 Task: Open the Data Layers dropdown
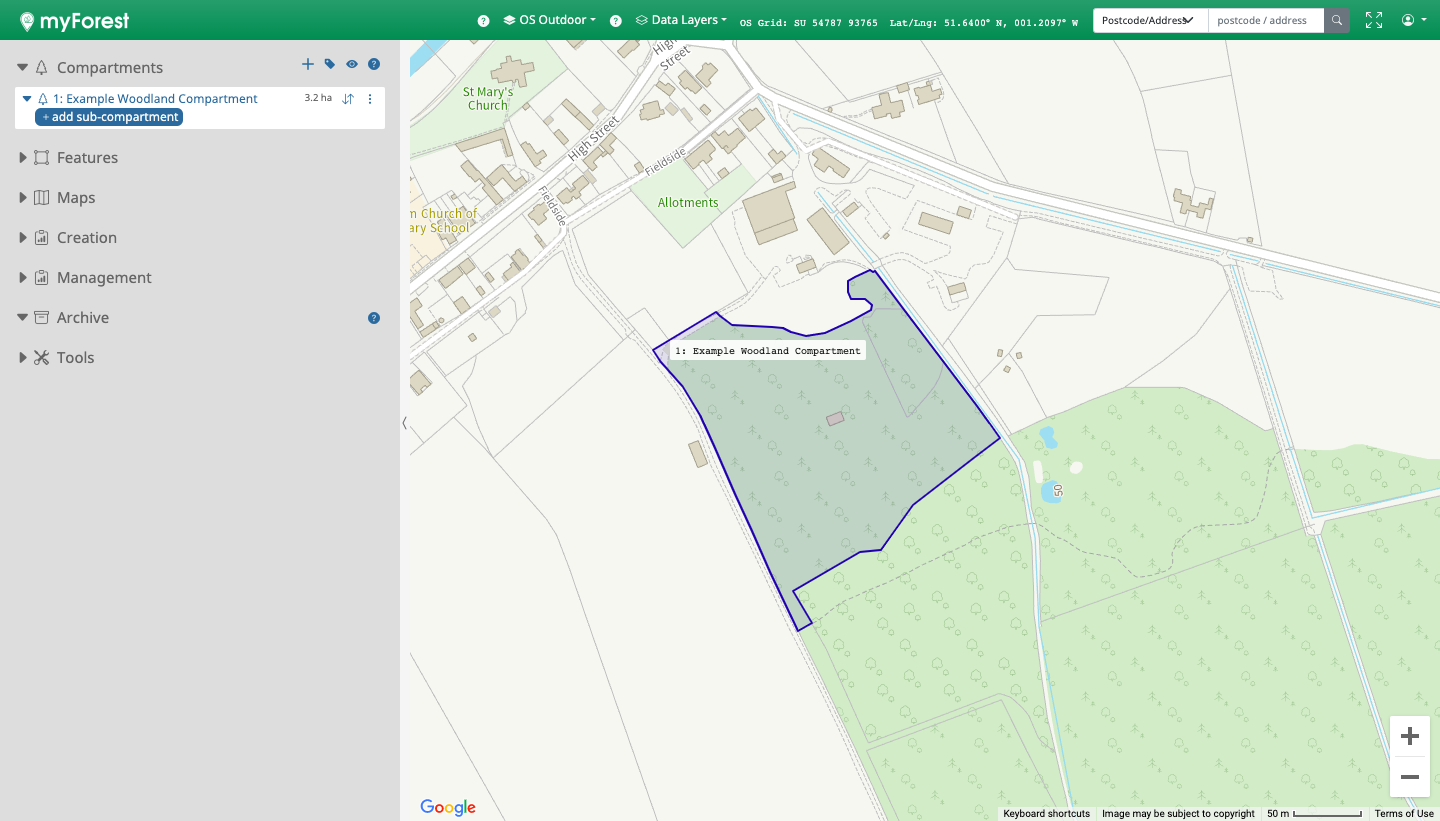(x=681, y=20)
